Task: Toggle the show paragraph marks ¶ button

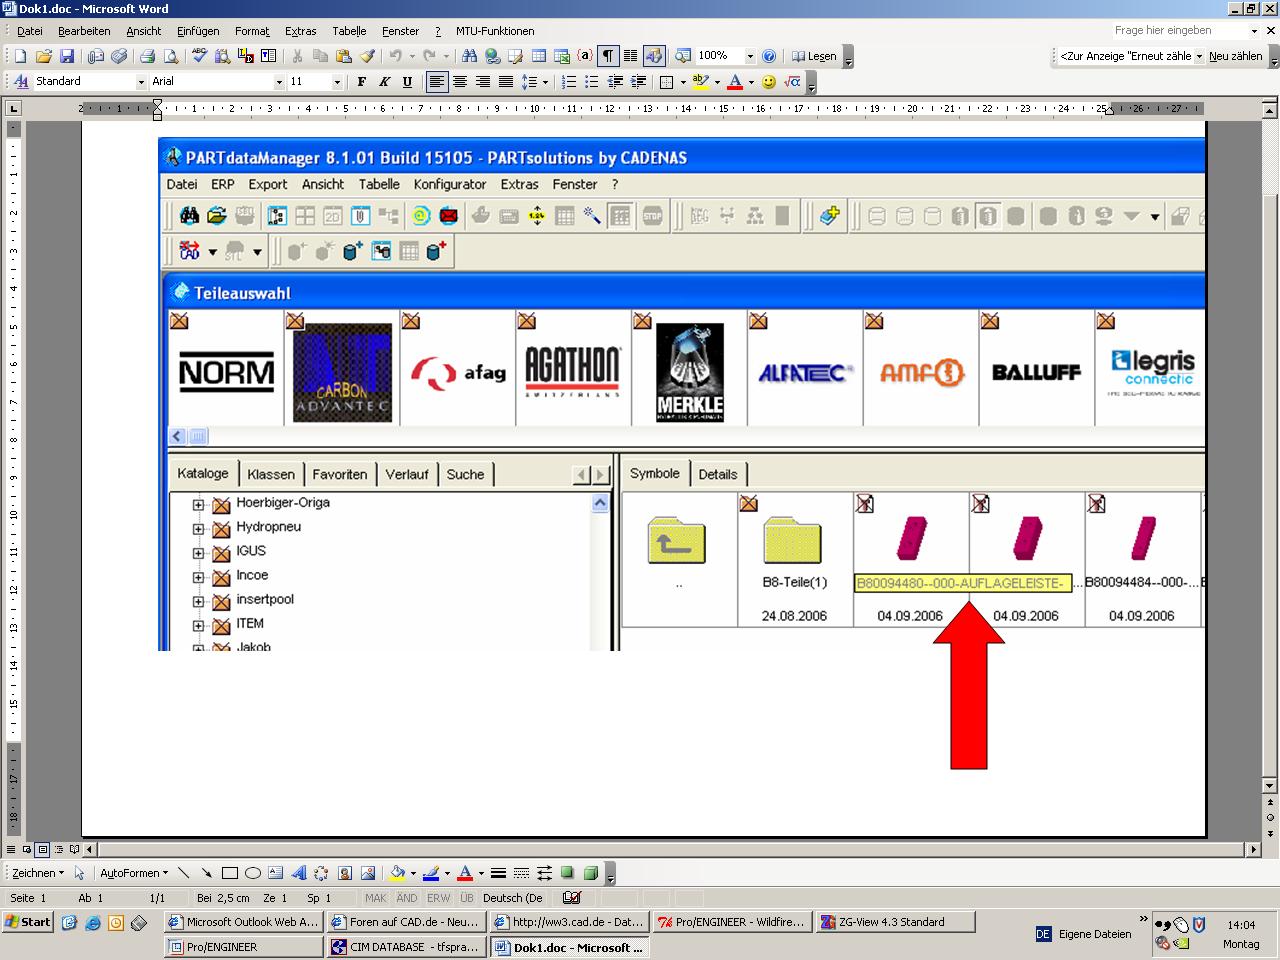Action: tap(607, 56)
